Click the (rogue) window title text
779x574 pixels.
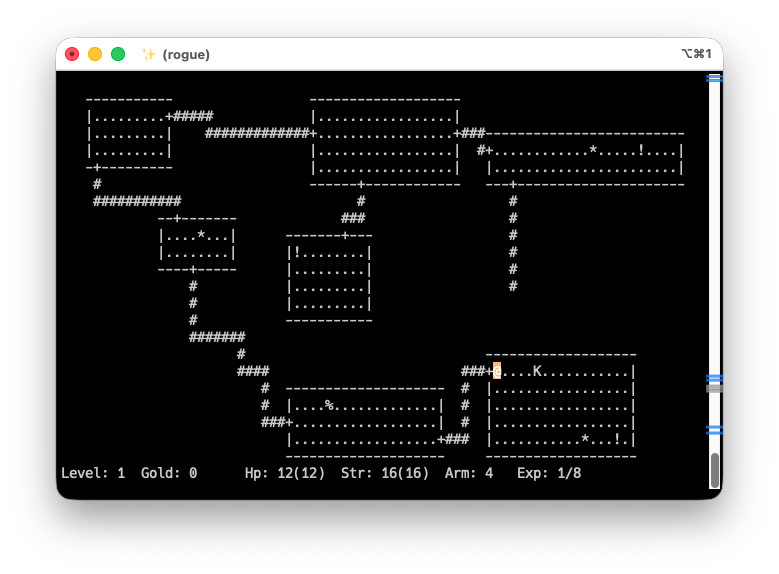(x=186, y=55)
